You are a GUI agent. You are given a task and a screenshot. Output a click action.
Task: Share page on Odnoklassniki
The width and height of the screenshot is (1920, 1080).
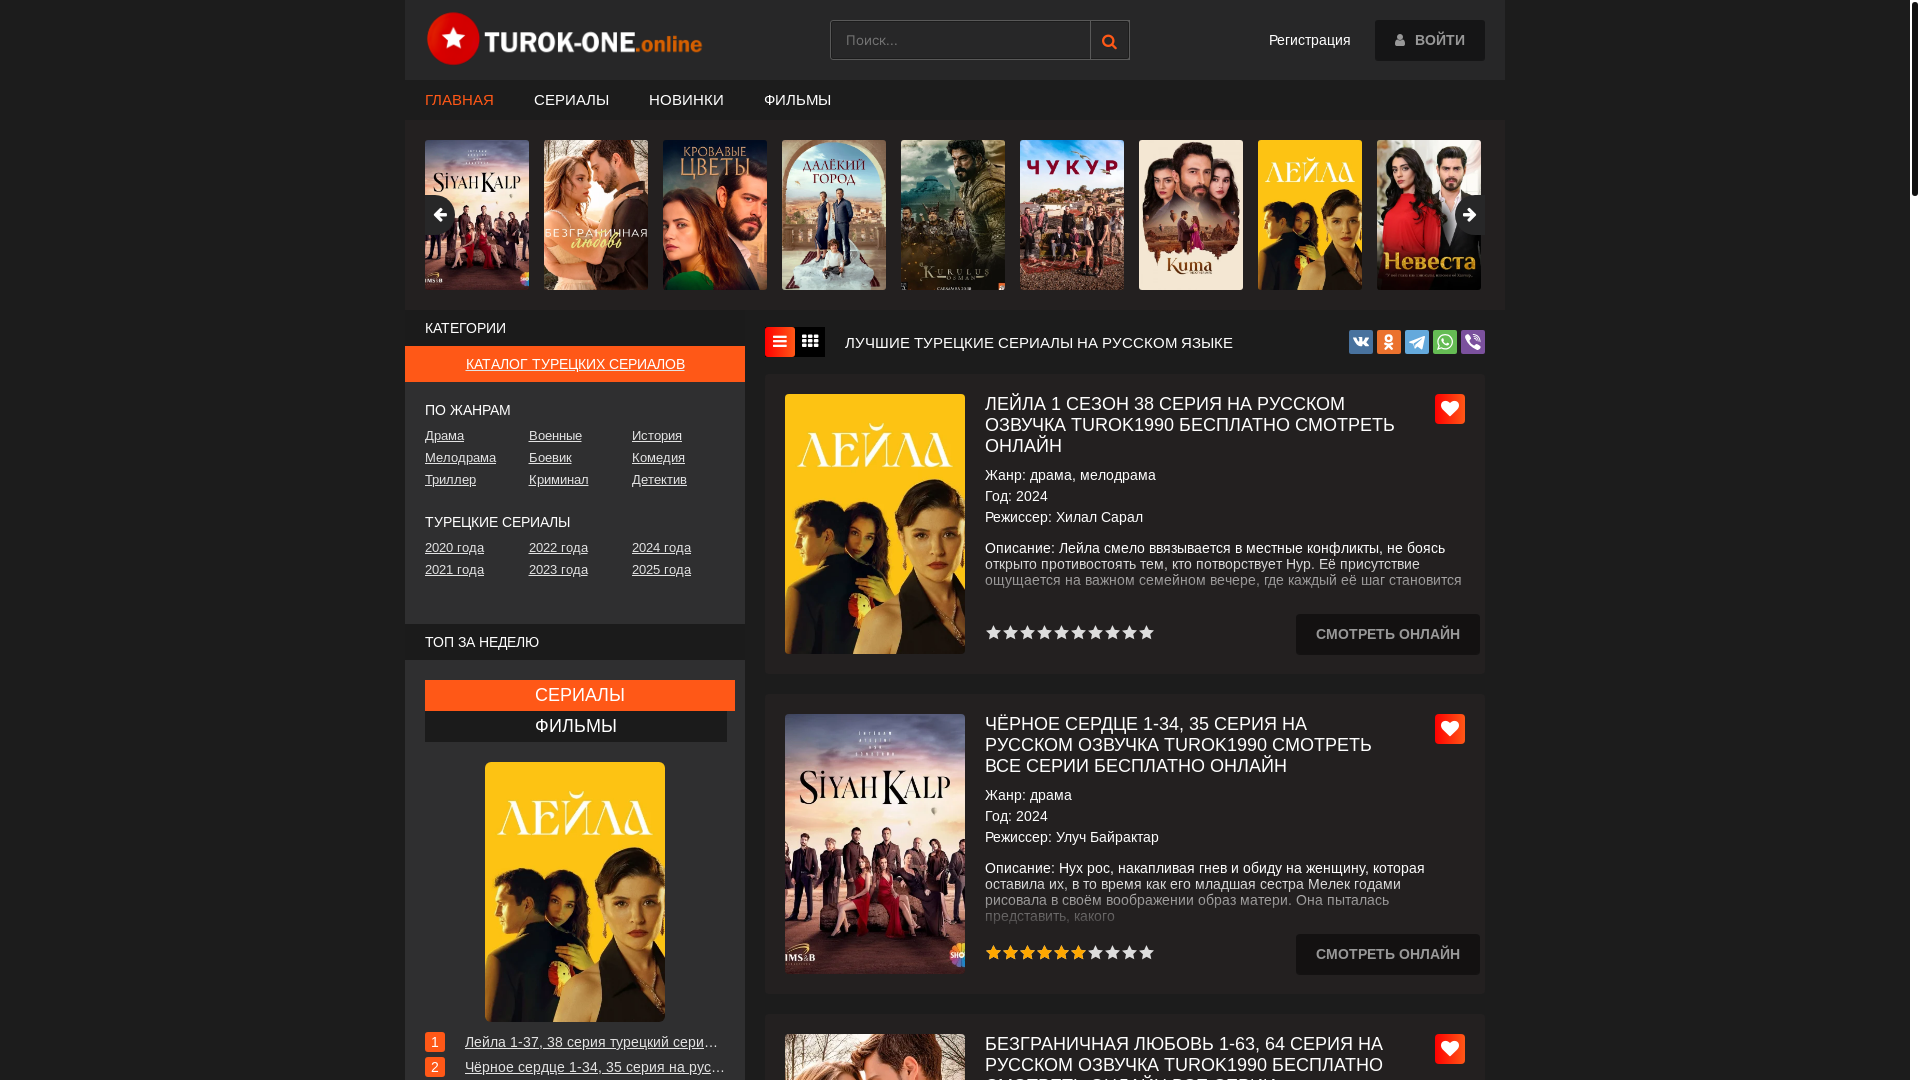pos(1389,342)
